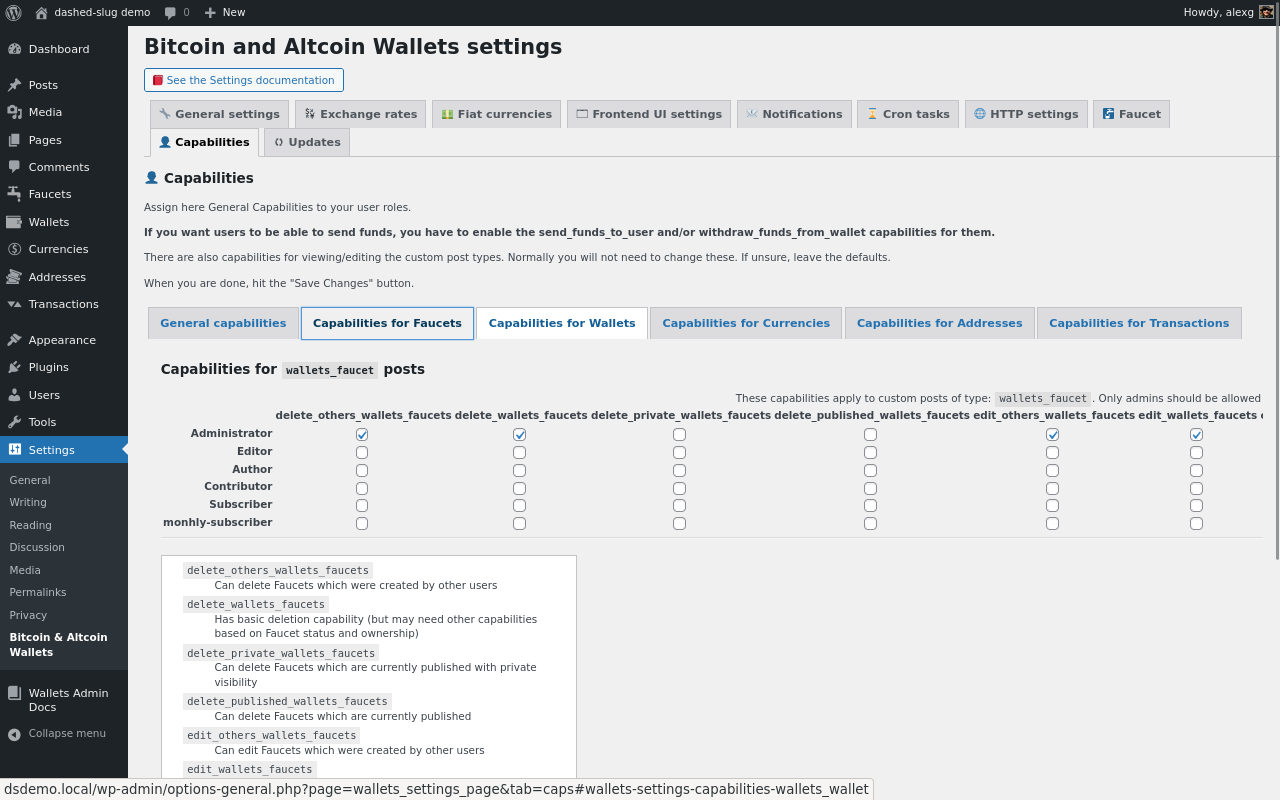Open Writing settings submenu link
1280x800 pixels.
pyautogui.click(x=28, y=502)
